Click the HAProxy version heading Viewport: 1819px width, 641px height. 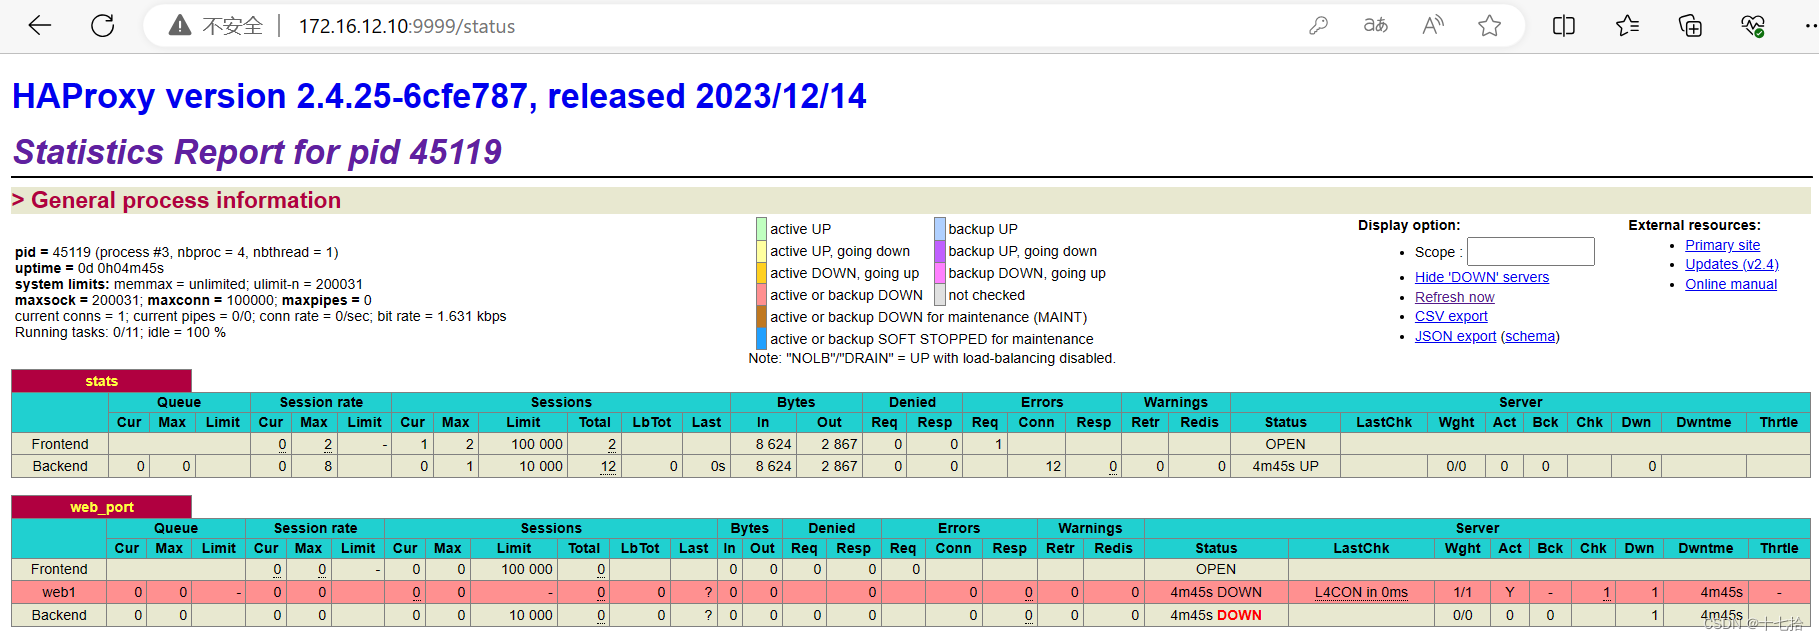click(439, 96)
